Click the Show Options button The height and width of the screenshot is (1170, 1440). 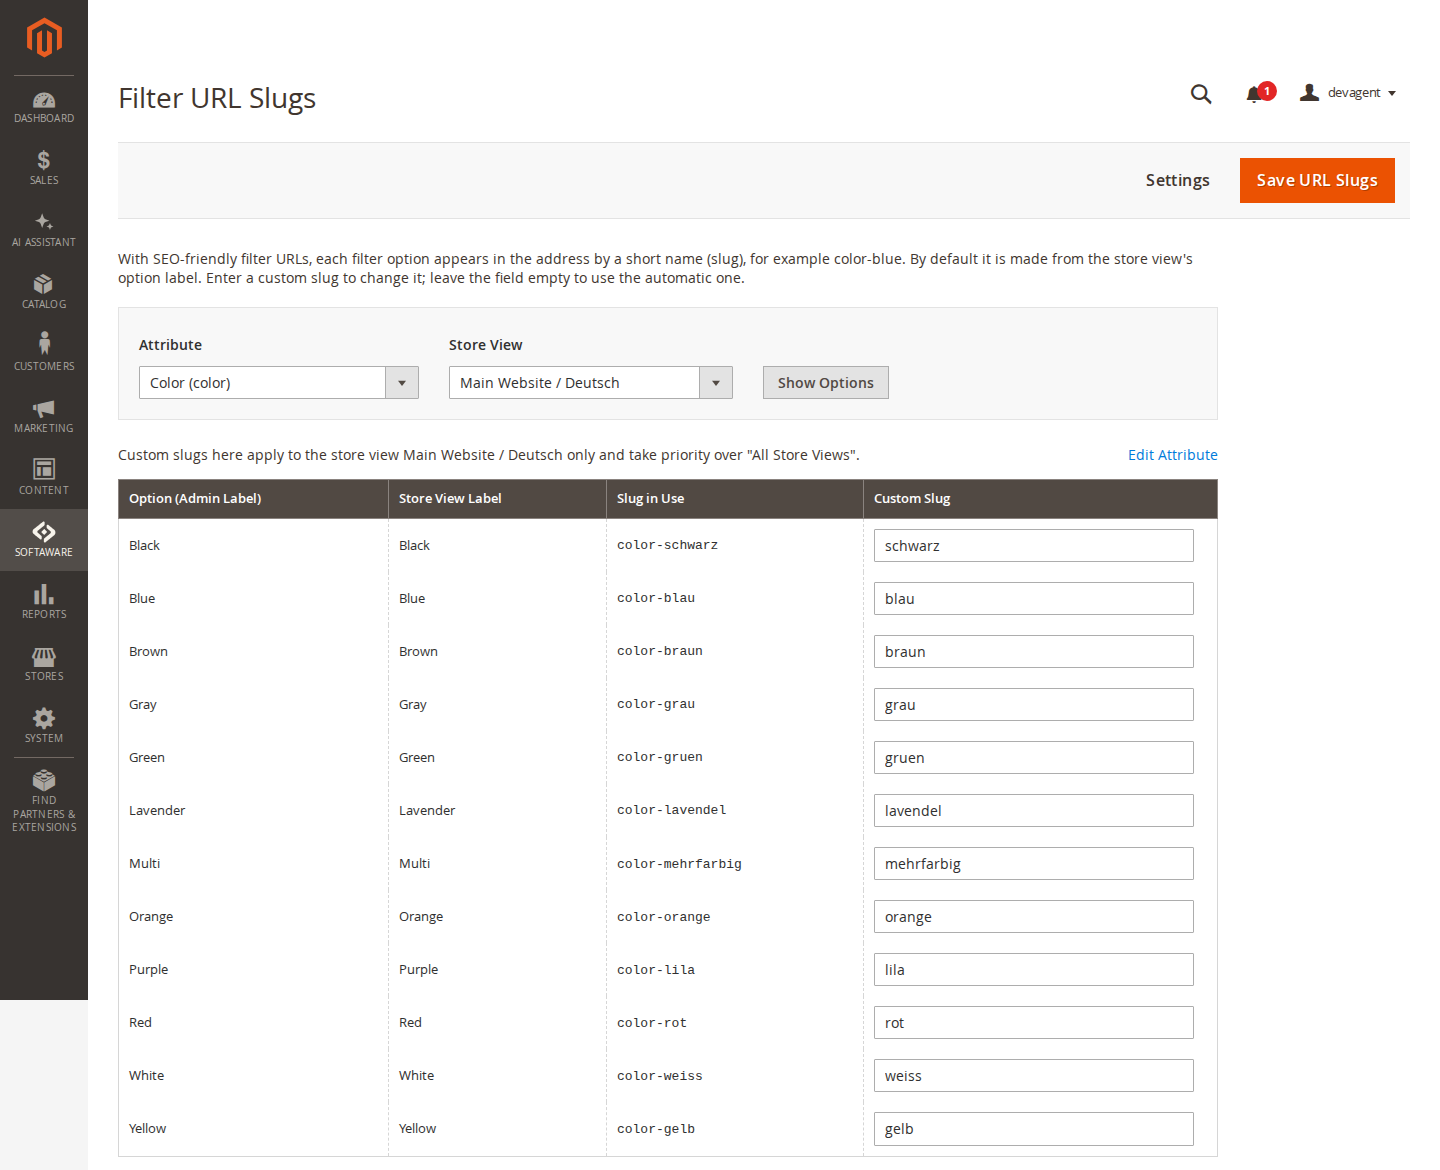click(826, 383)
